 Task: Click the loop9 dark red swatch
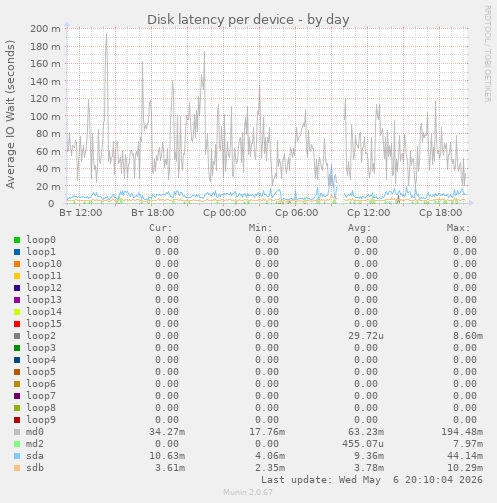(17, 420)
